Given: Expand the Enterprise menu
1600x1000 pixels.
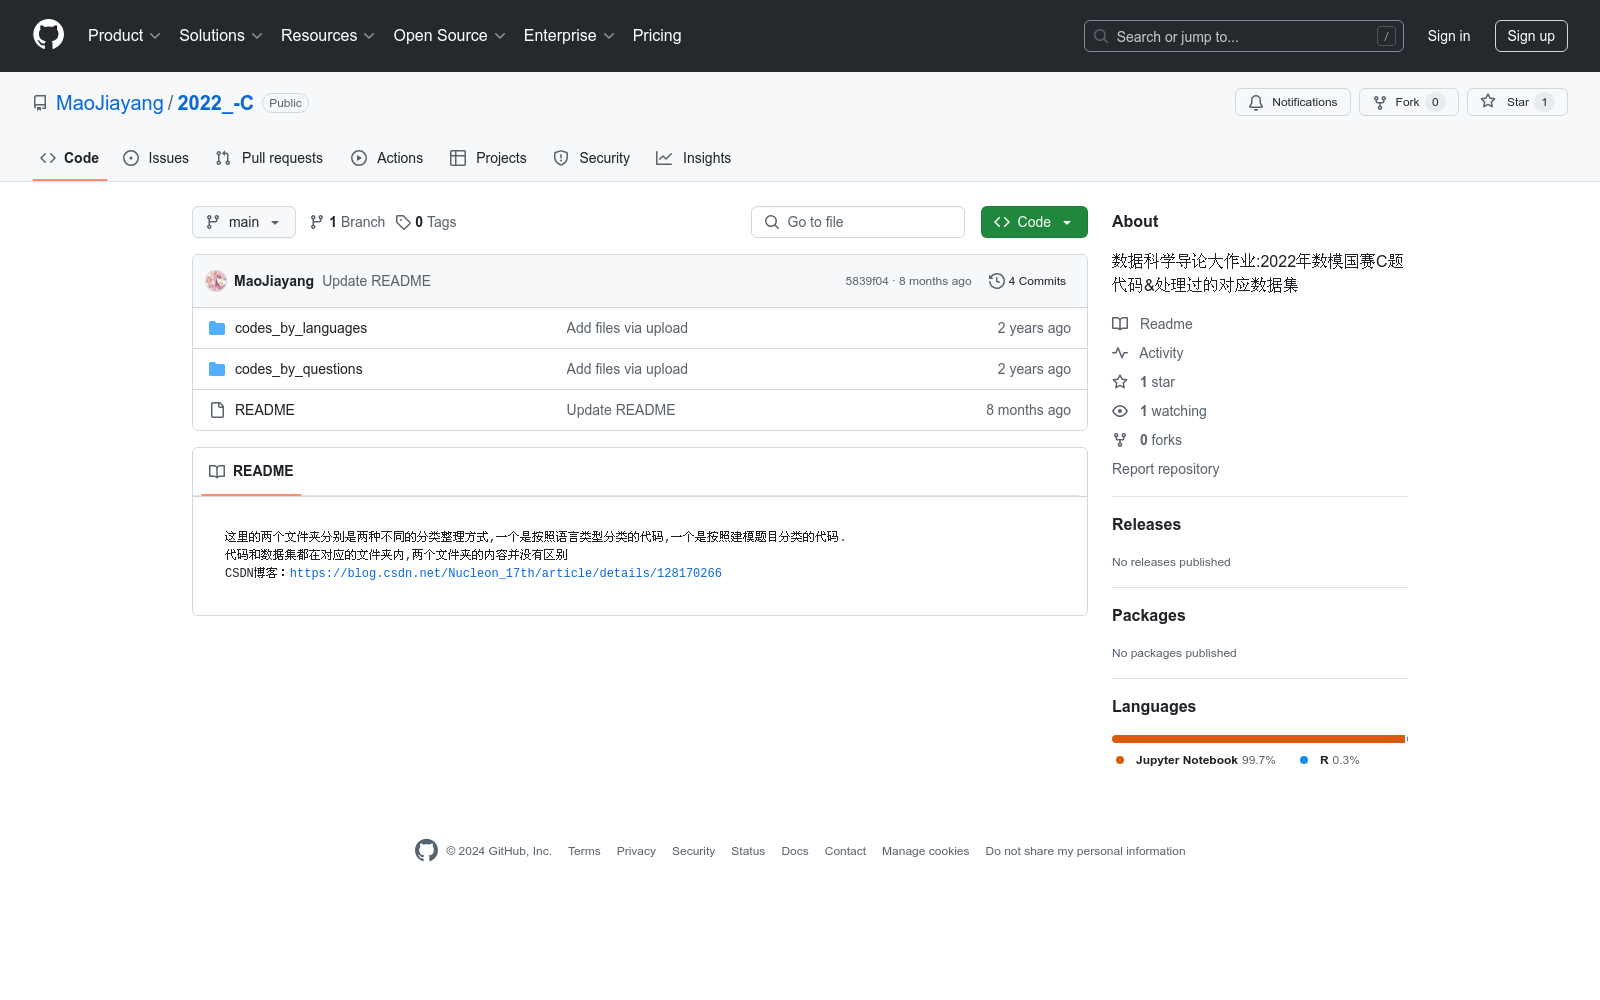Looking at the screenshot, I should coord(569,35).
